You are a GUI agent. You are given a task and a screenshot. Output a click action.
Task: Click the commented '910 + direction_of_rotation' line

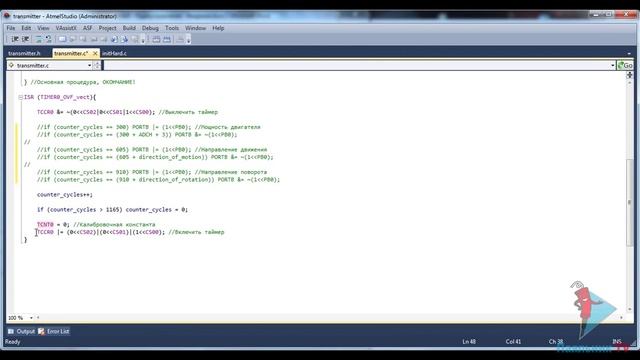158,180
